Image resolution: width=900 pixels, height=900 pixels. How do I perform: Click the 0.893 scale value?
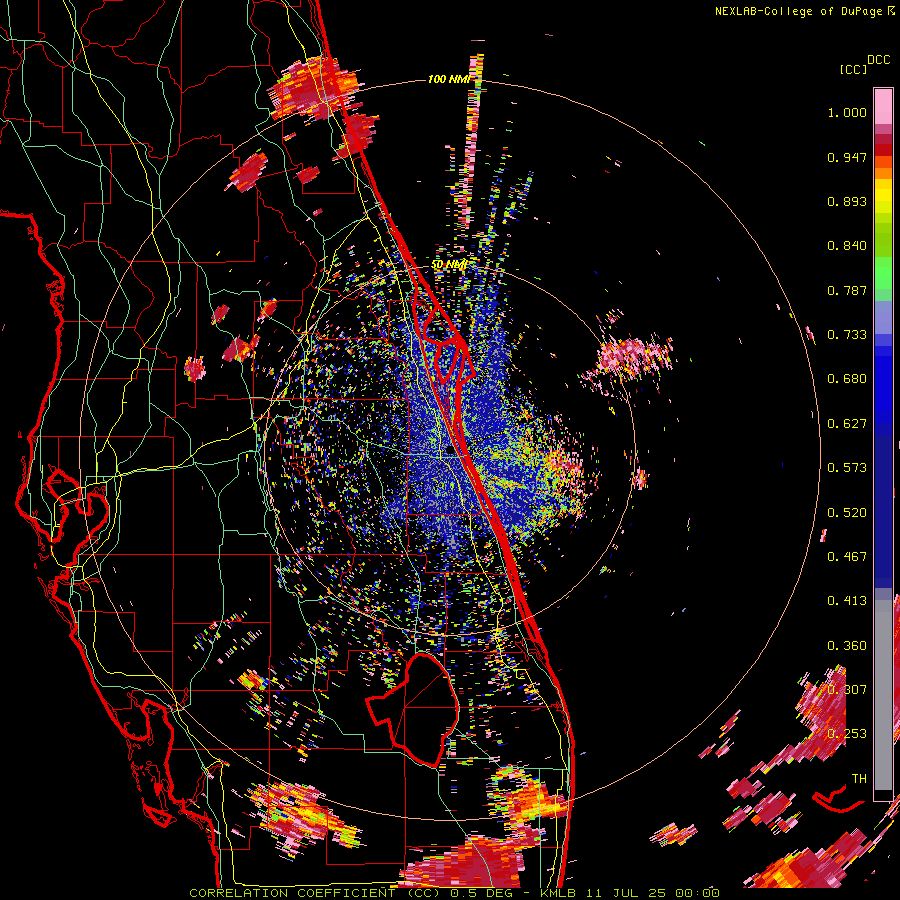tap(847, 201)
